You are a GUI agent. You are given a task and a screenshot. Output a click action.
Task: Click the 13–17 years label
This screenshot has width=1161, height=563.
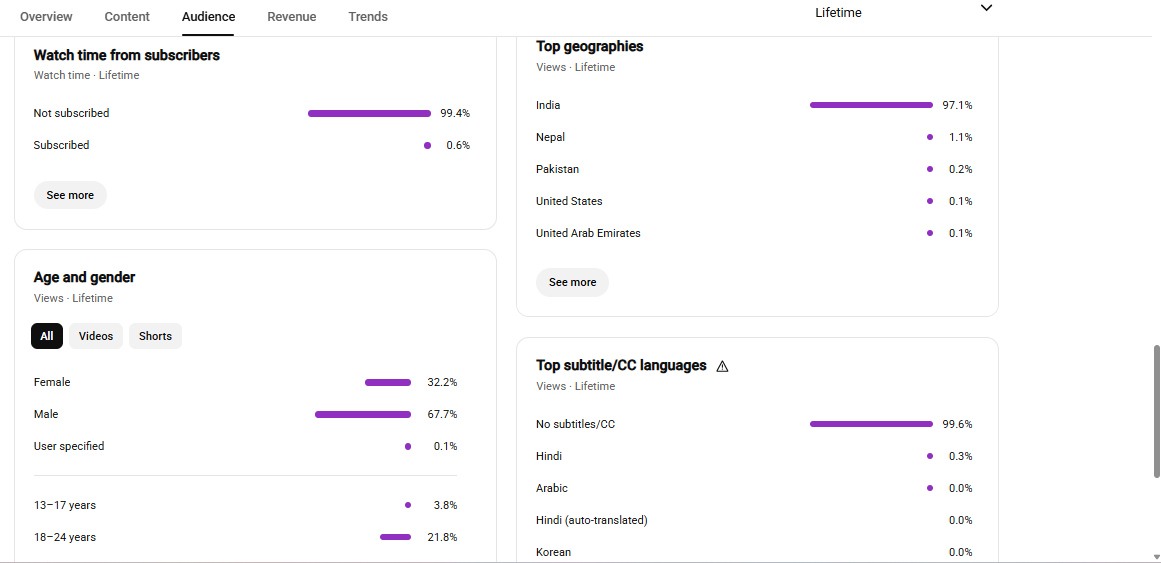pyautogui.click(x=64, y=505)
